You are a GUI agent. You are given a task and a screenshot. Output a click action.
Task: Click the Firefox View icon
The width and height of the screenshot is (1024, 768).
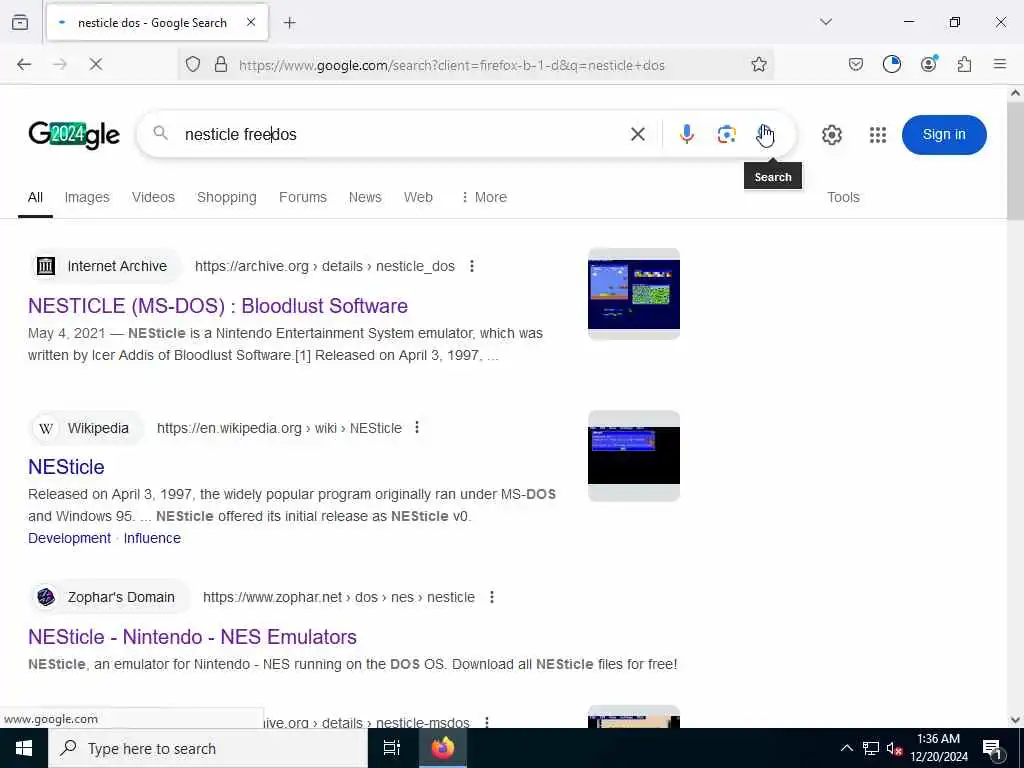[20, 22]
